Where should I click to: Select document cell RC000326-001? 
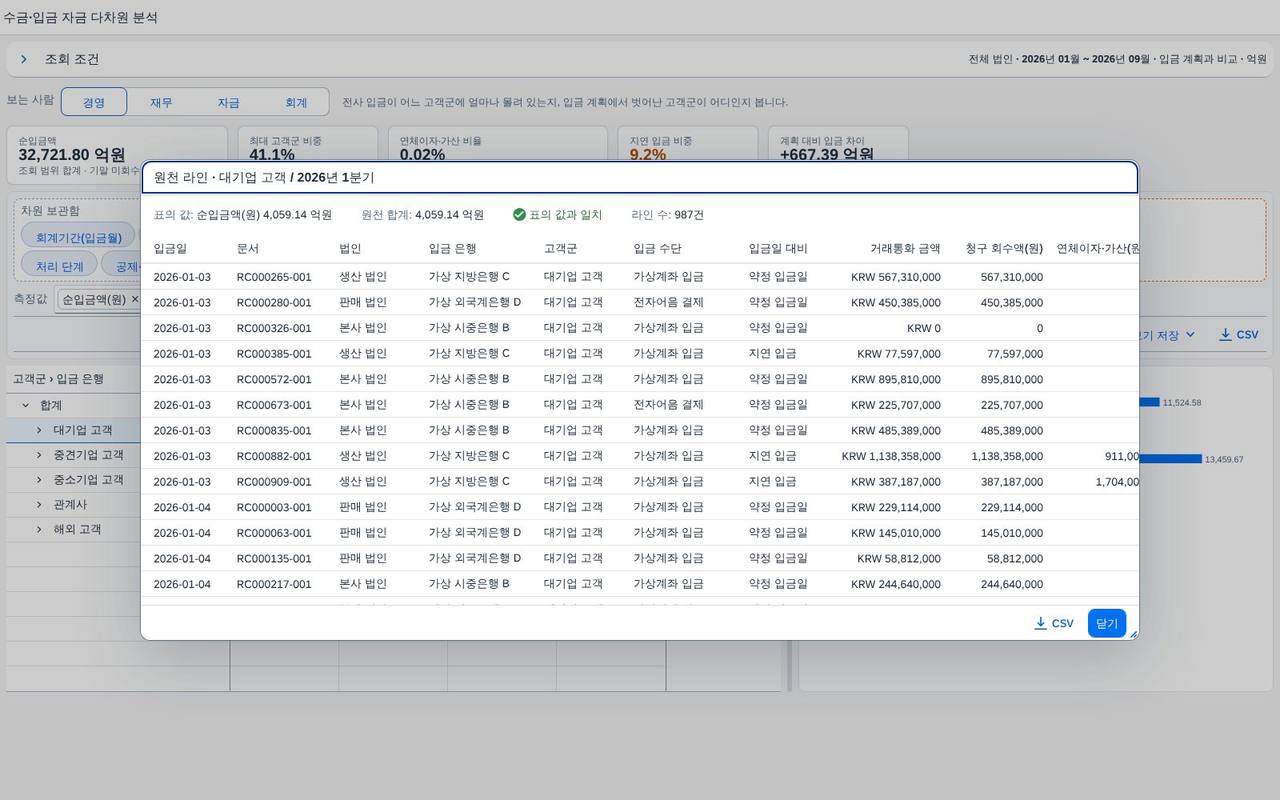click(274, 328)
